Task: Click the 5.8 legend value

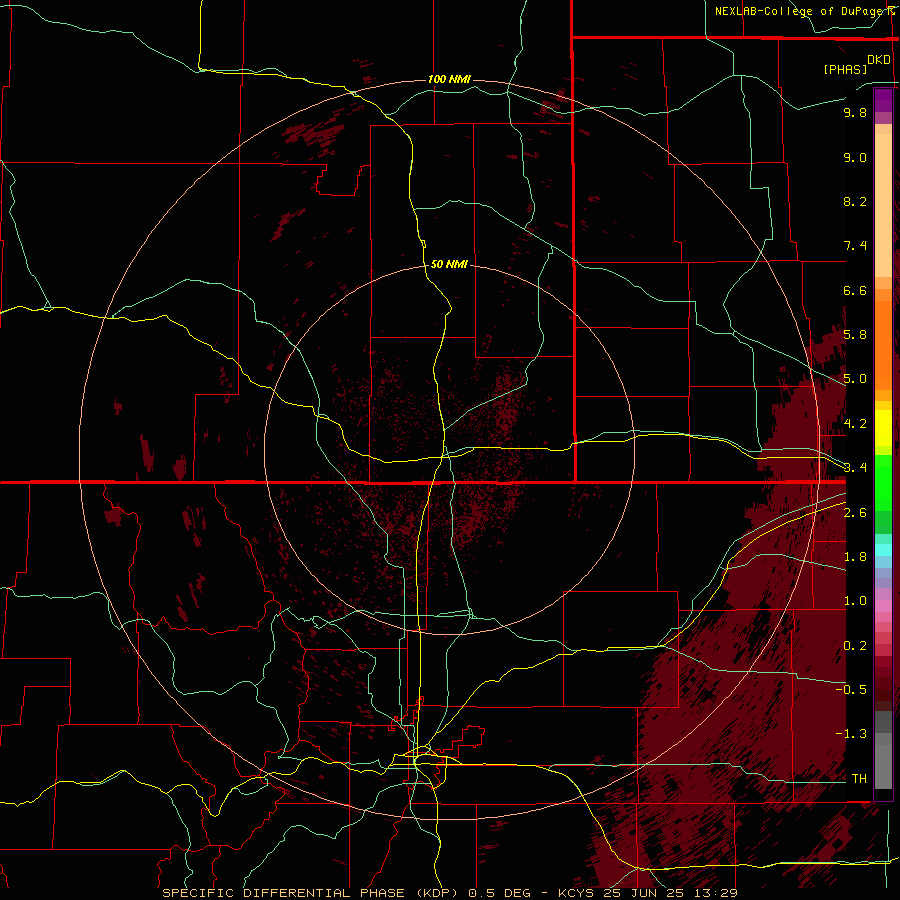Action: coord(855,335)
